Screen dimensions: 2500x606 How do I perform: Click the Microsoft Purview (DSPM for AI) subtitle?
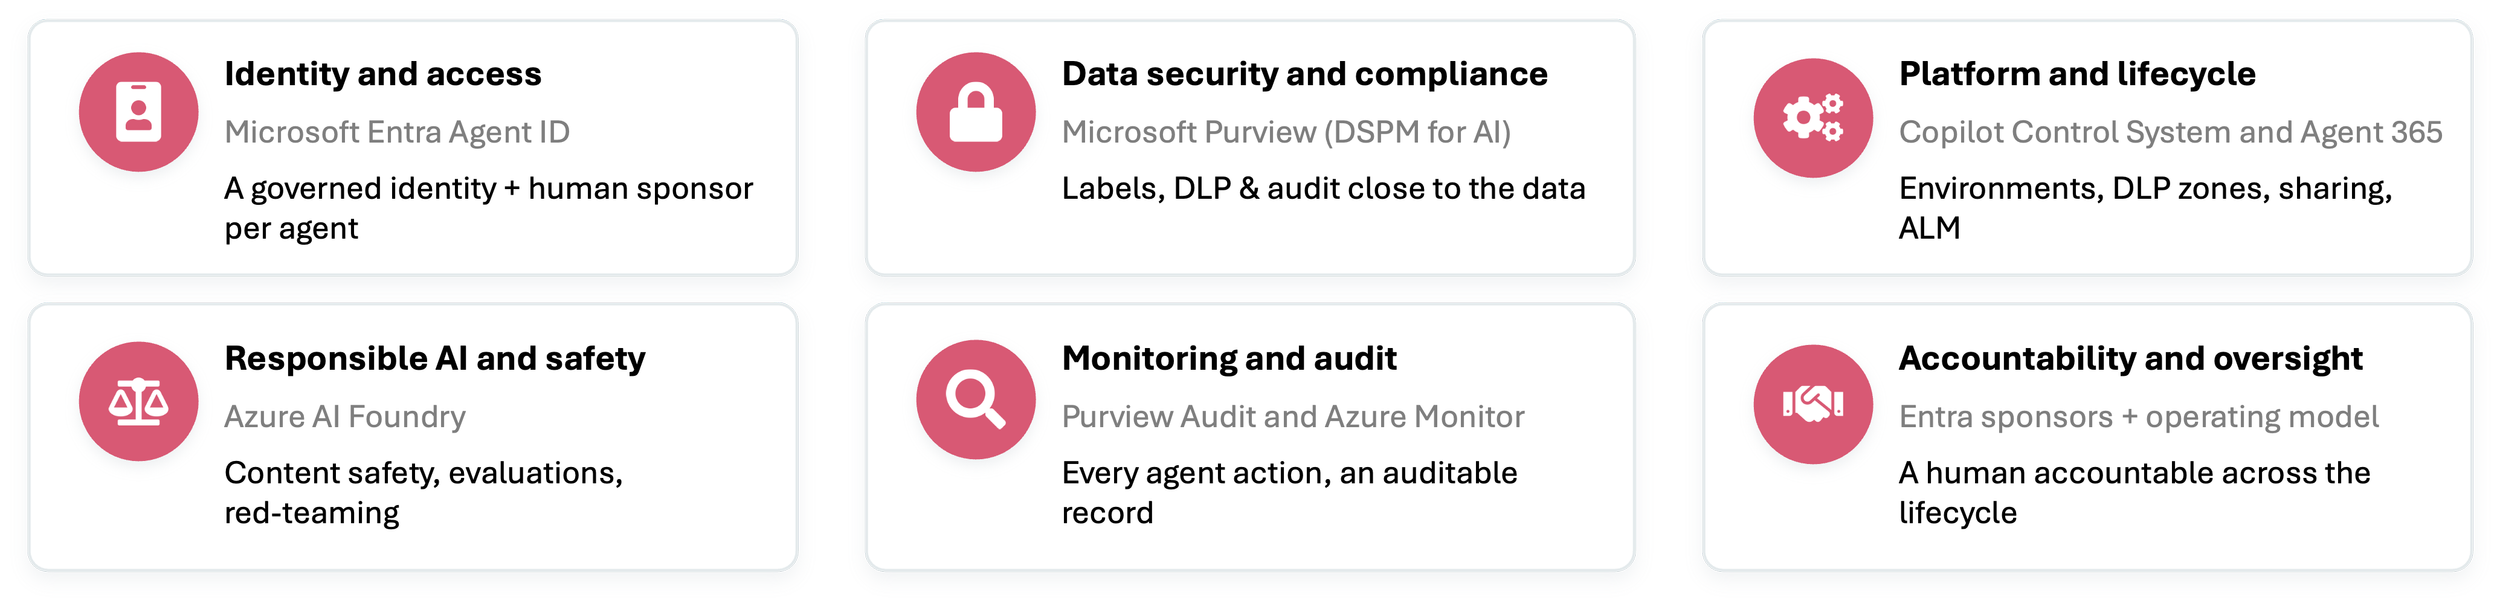click(1285, 132)
